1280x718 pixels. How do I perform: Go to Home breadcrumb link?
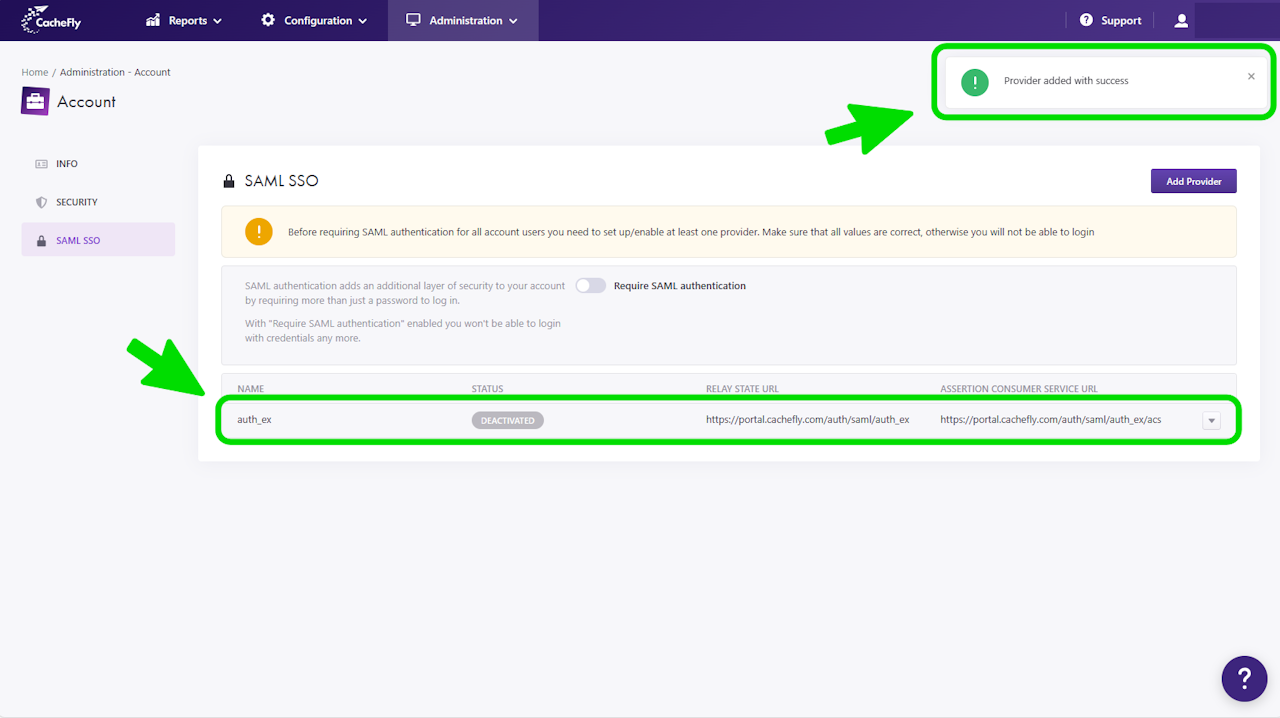[x=35, y=73]
